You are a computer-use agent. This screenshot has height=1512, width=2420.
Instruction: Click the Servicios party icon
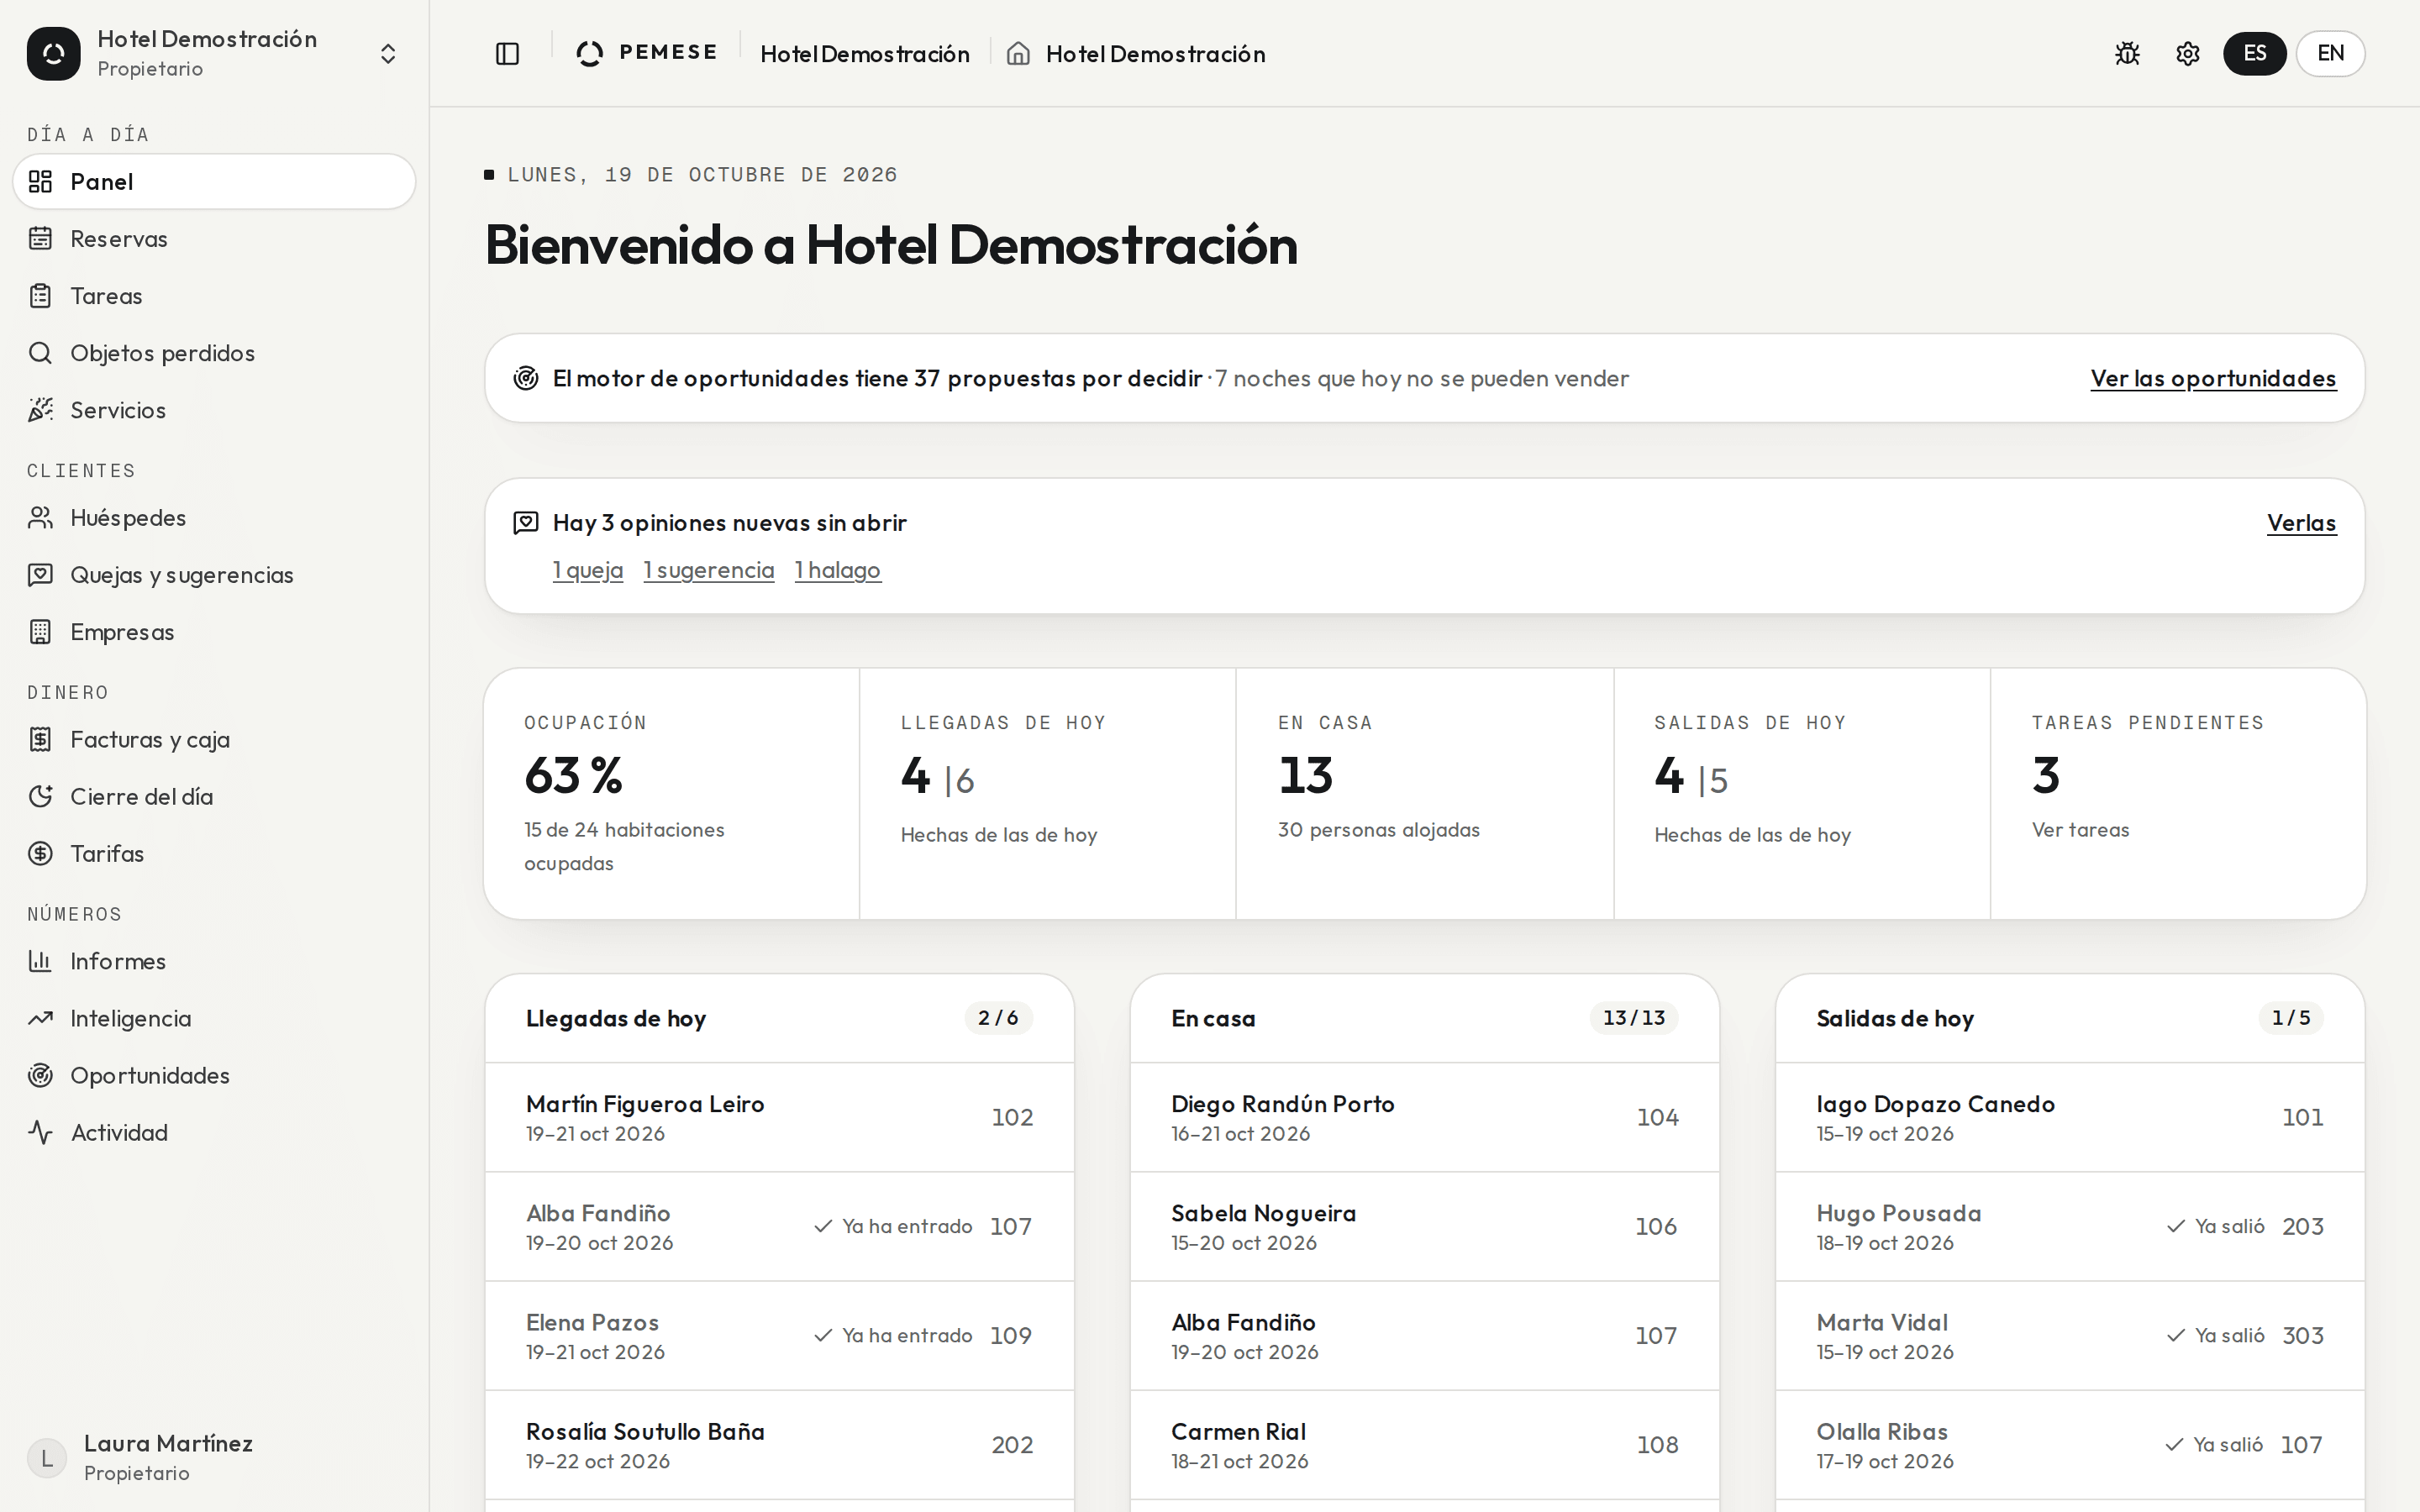40,410
